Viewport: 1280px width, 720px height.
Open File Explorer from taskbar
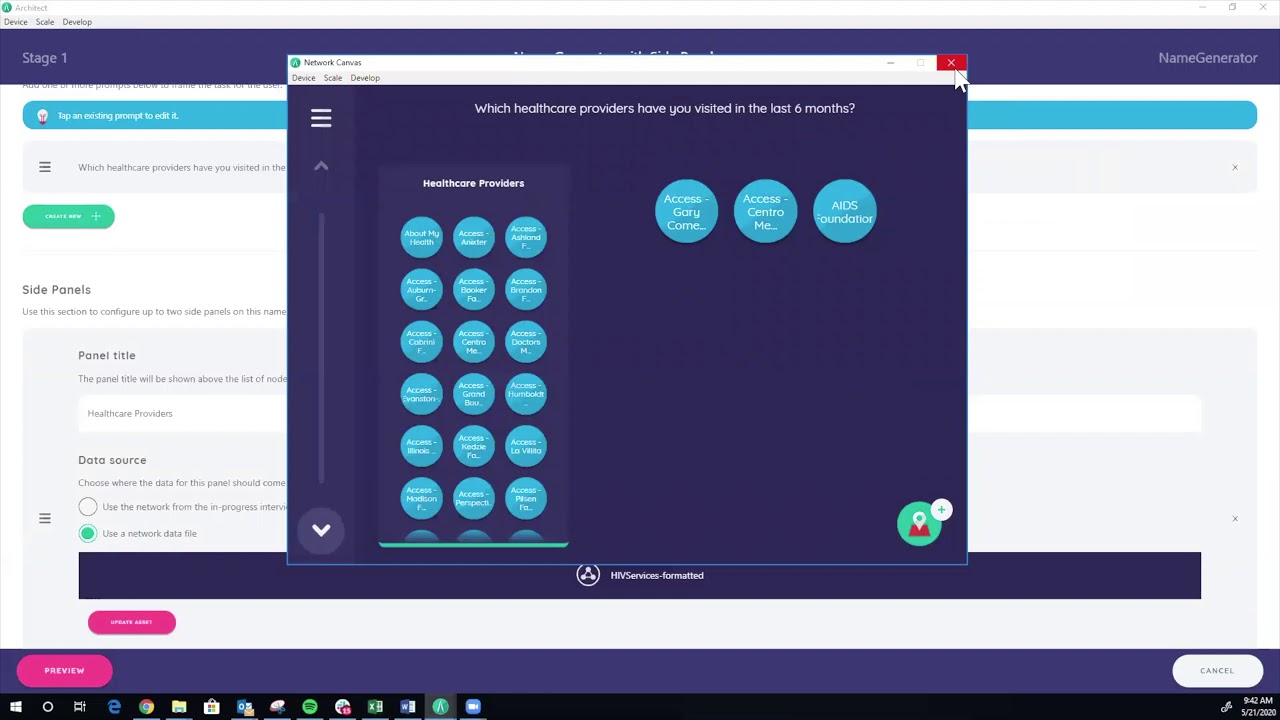point(179,707)
